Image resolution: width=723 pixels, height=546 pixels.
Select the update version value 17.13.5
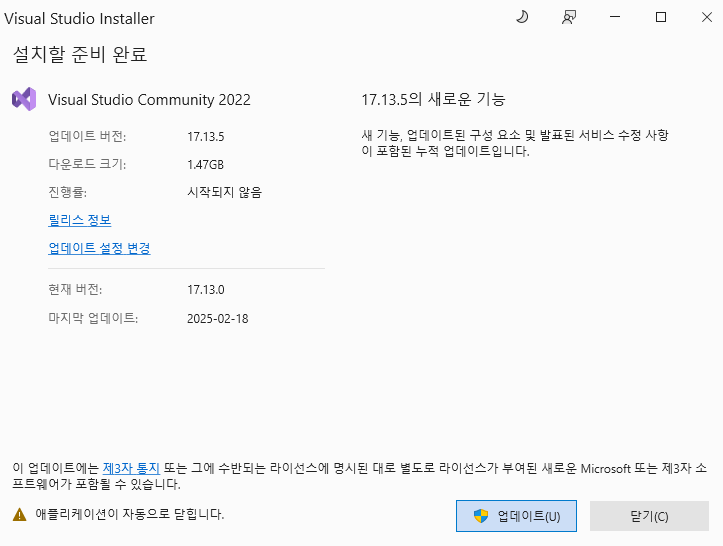(x=206, y=136)
